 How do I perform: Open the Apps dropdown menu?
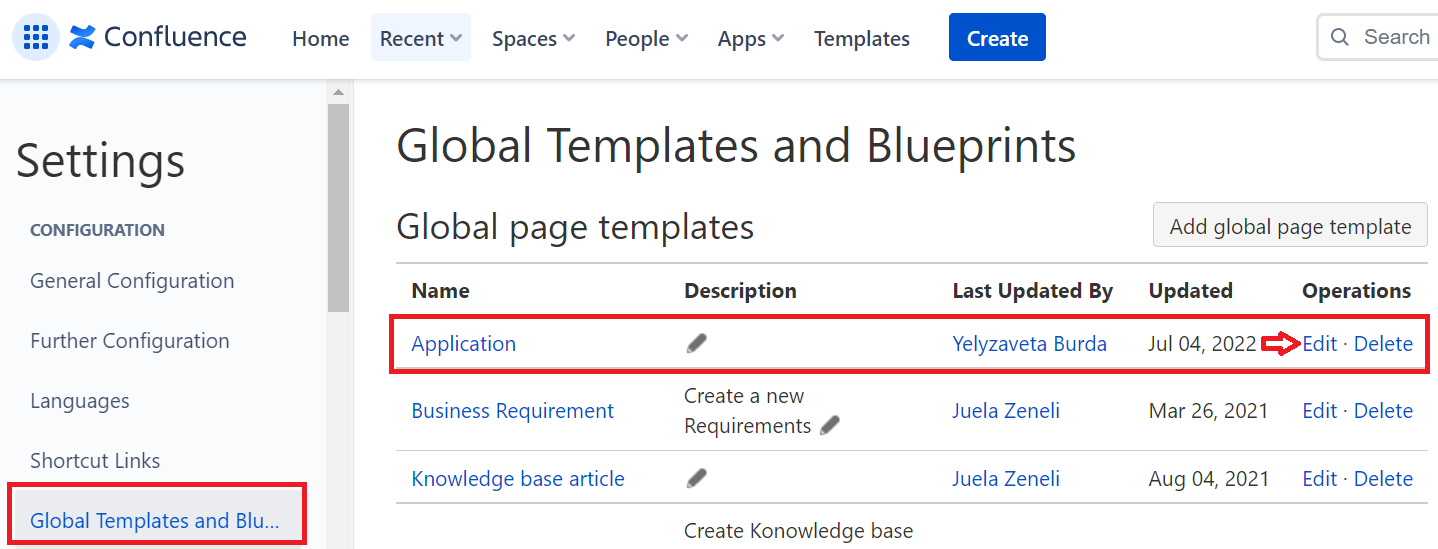[750, 38]
